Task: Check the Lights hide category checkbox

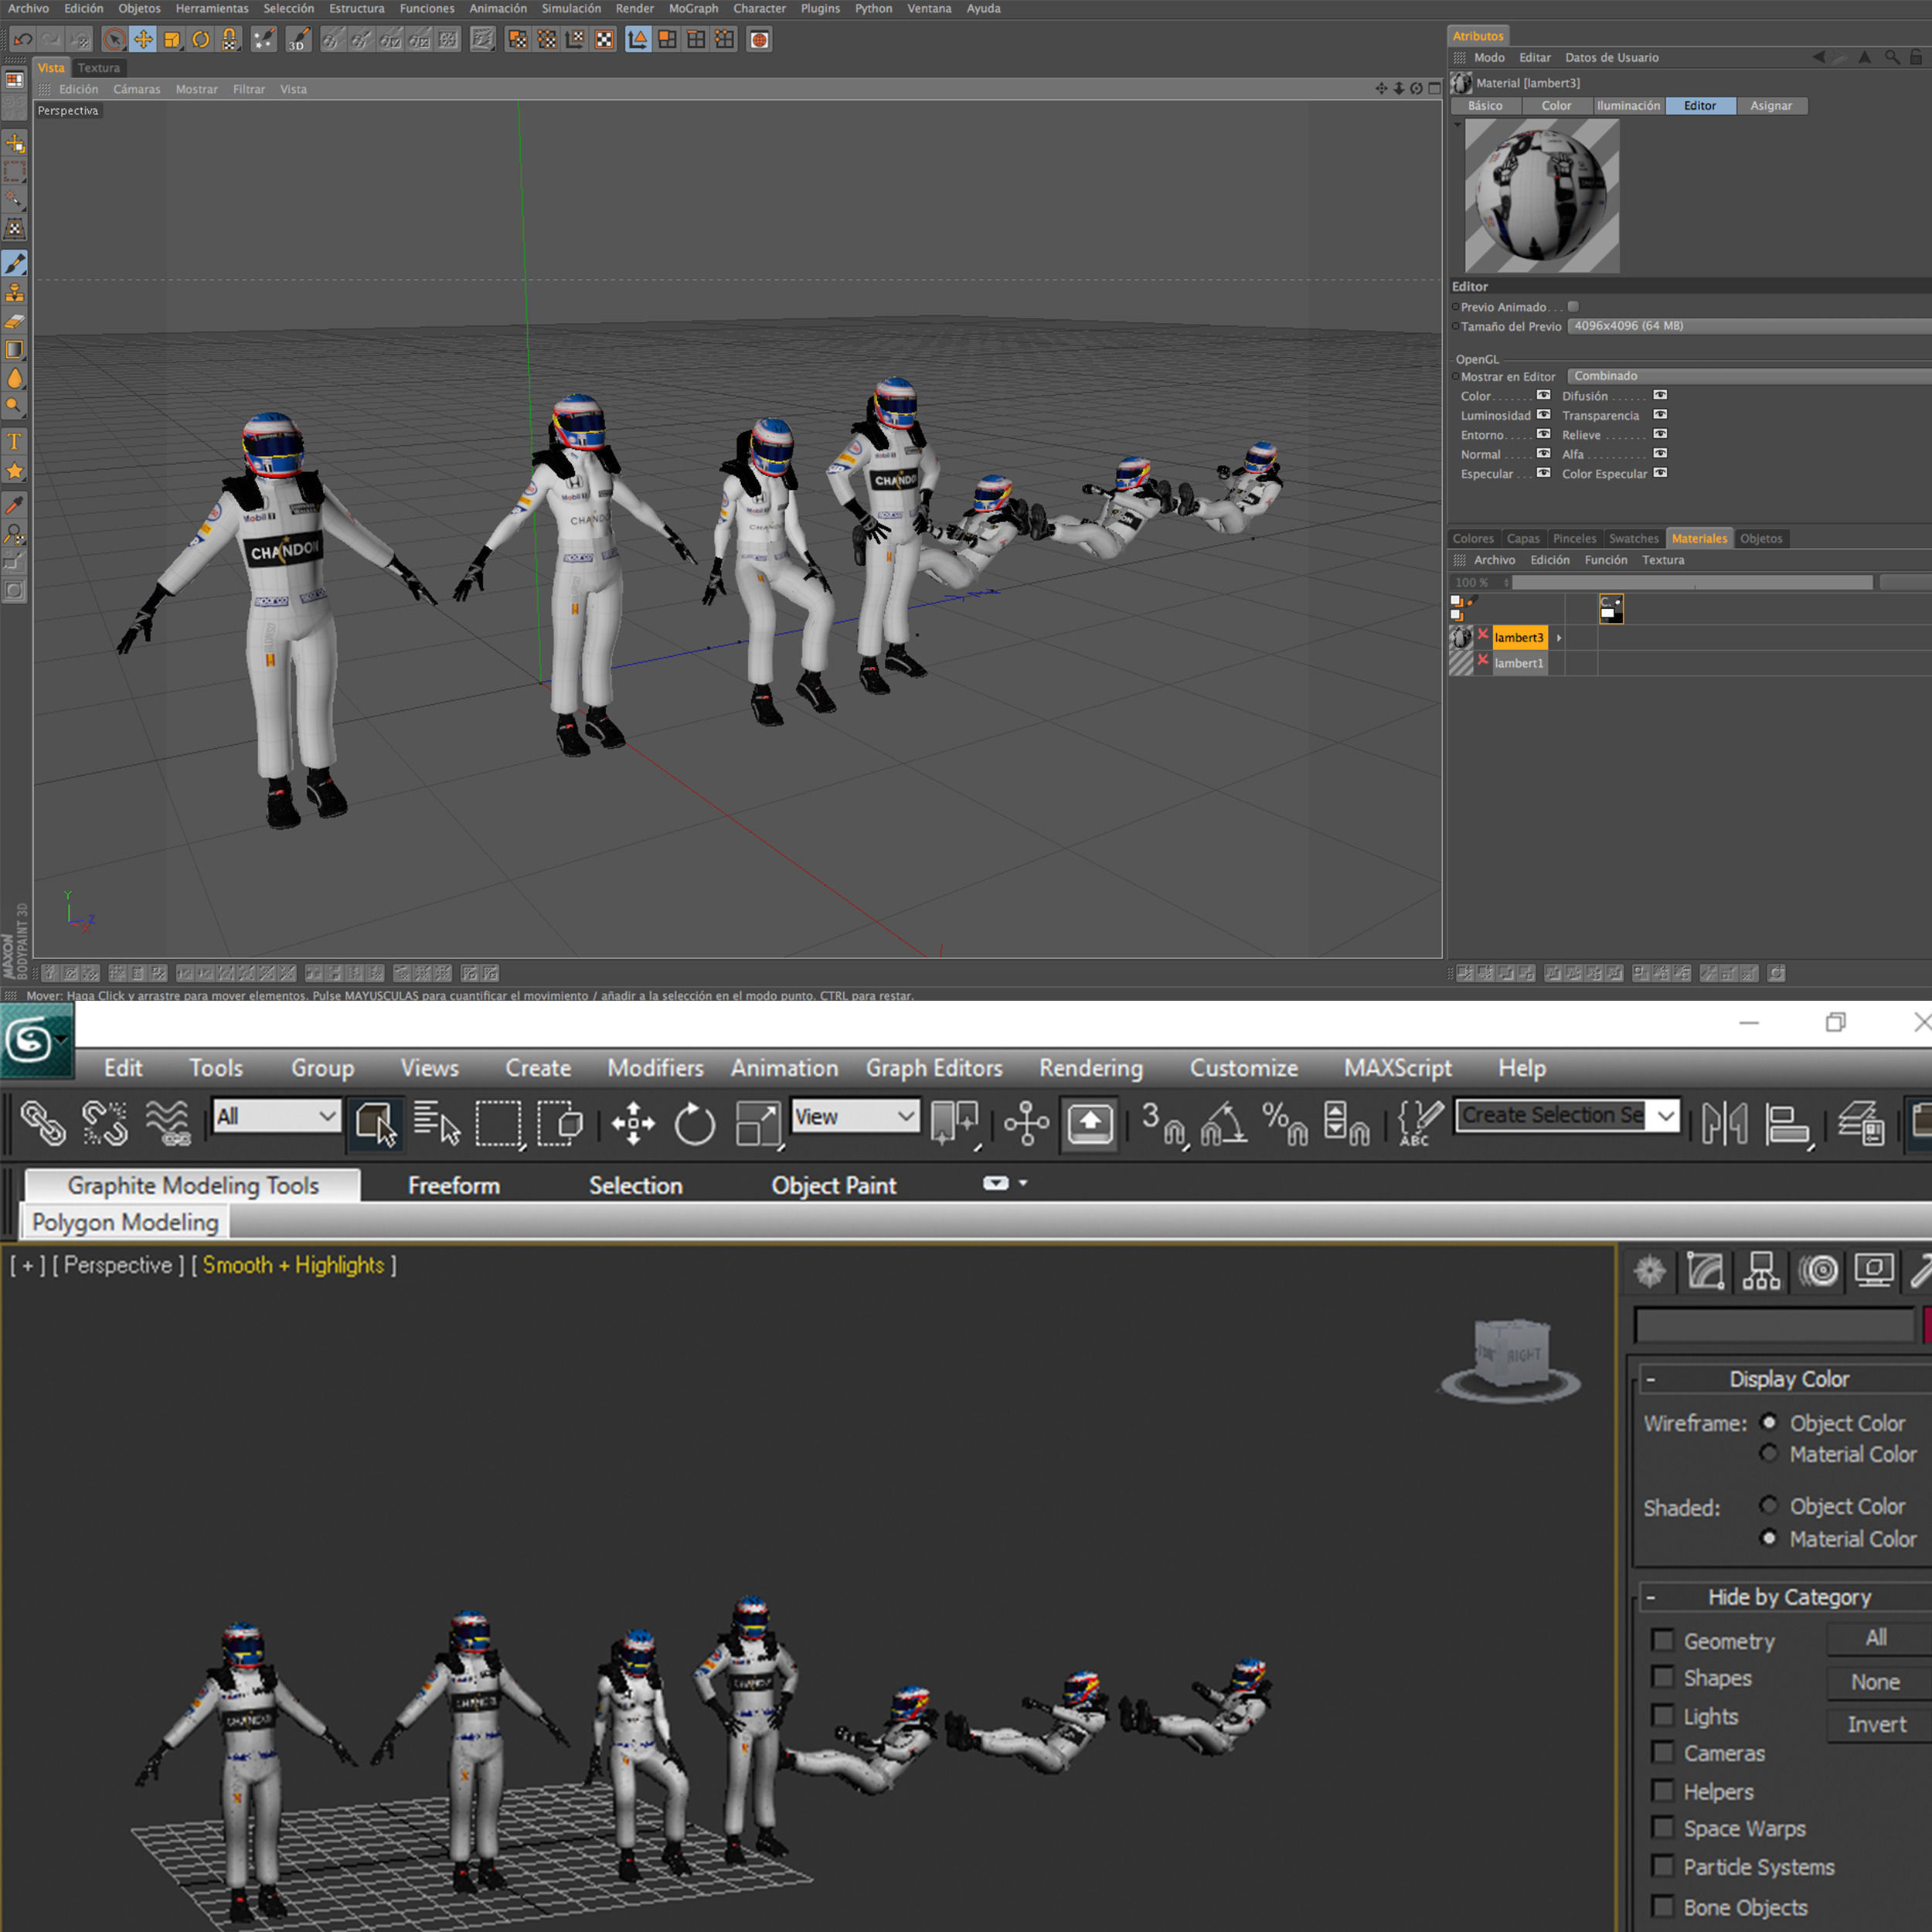Action: 1662,1716
